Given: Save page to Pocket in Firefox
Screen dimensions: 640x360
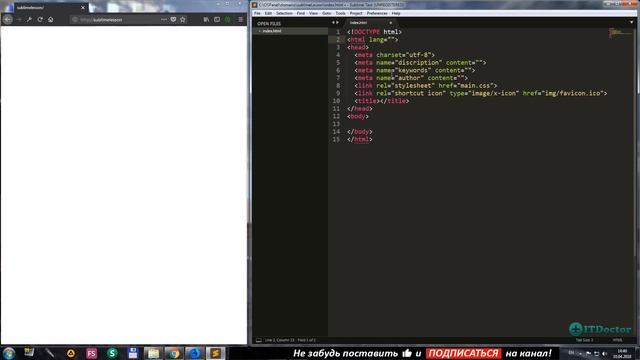Looking at the screenshot, I should click(x=173, y=19).
